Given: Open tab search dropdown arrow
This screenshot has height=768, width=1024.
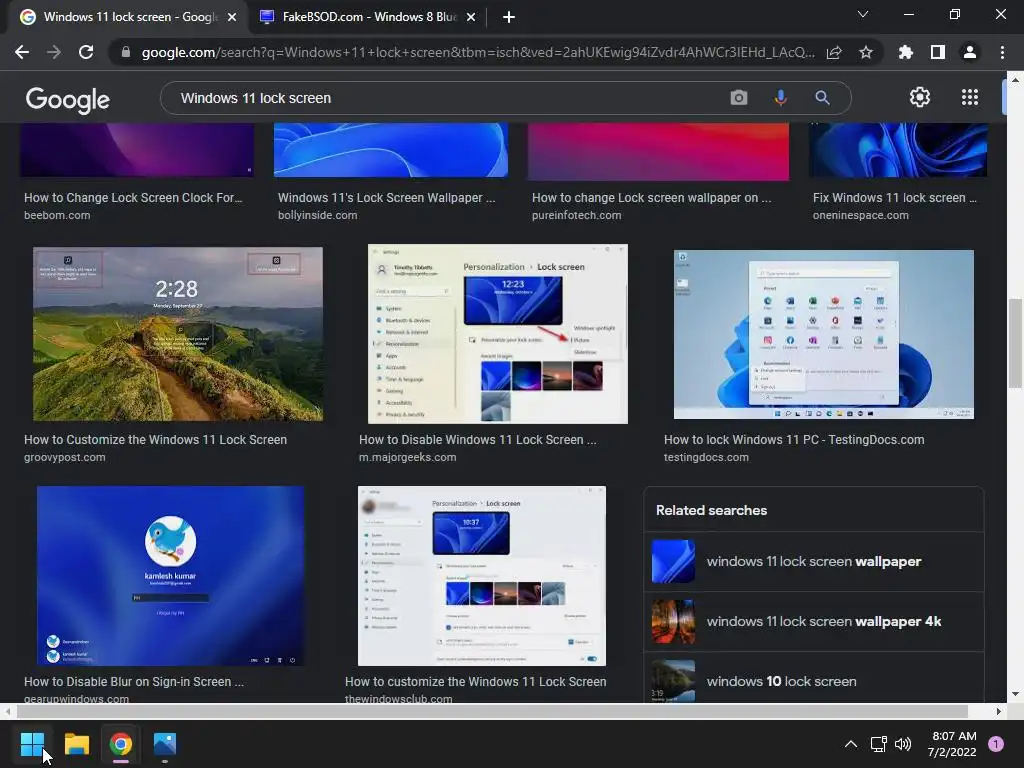Looking at the screenshot, I should (x=863, y=14).
